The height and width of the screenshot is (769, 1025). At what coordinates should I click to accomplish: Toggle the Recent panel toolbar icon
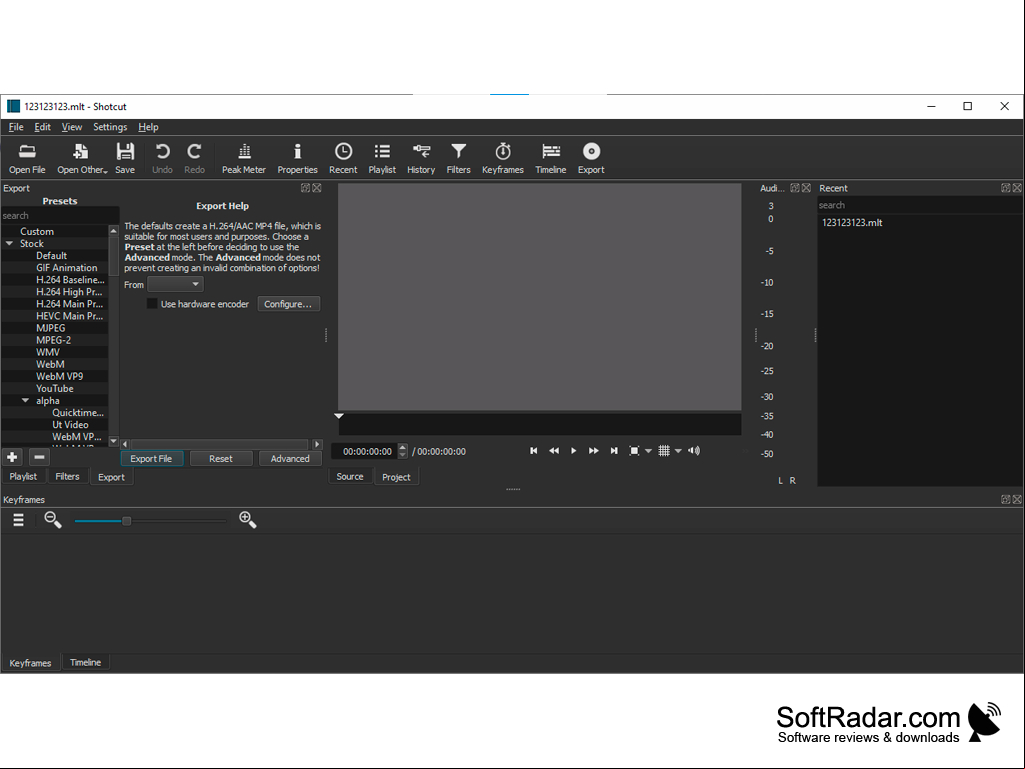343,159
